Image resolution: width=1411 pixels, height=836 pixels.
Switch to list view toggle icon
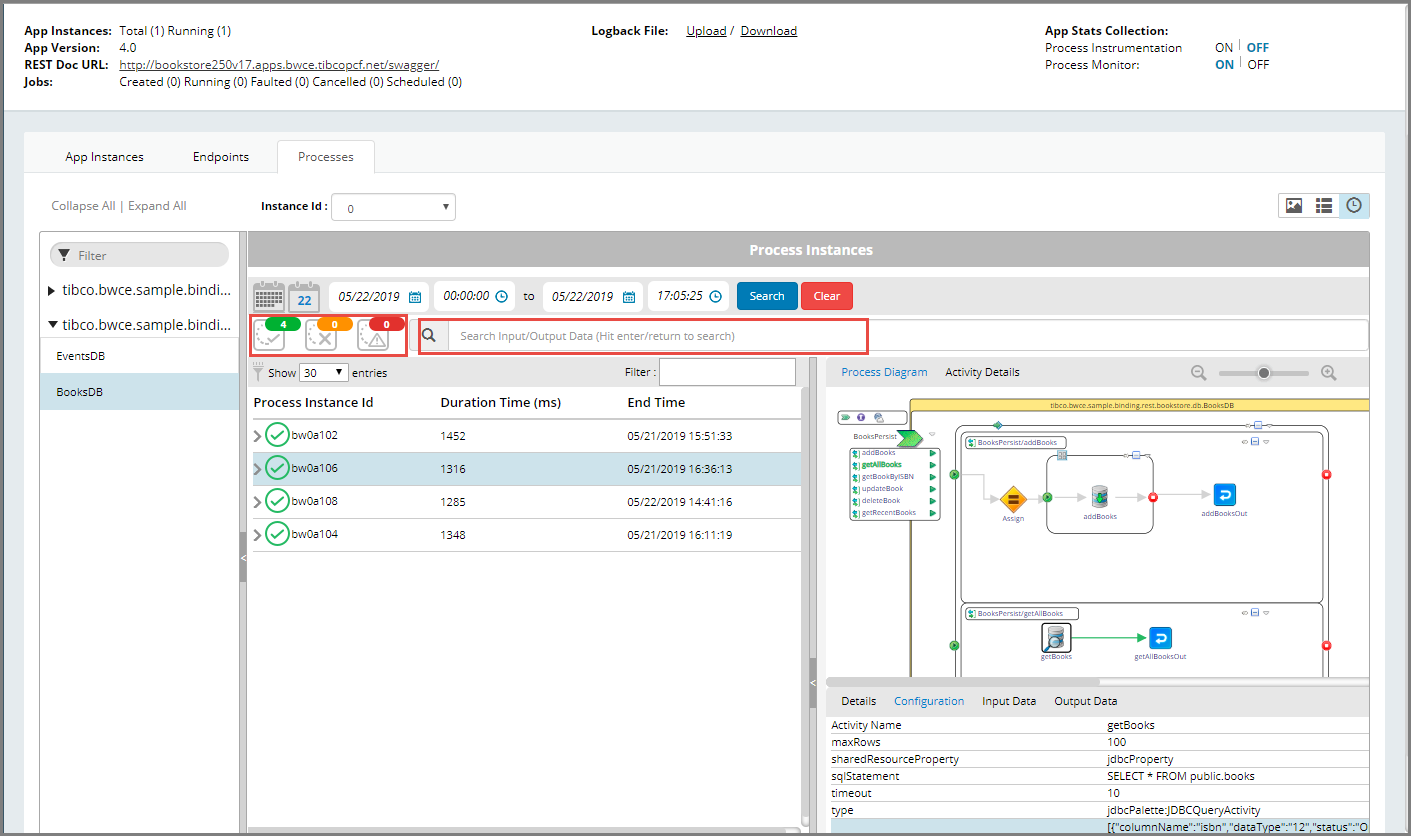[x=1324, y=206]
